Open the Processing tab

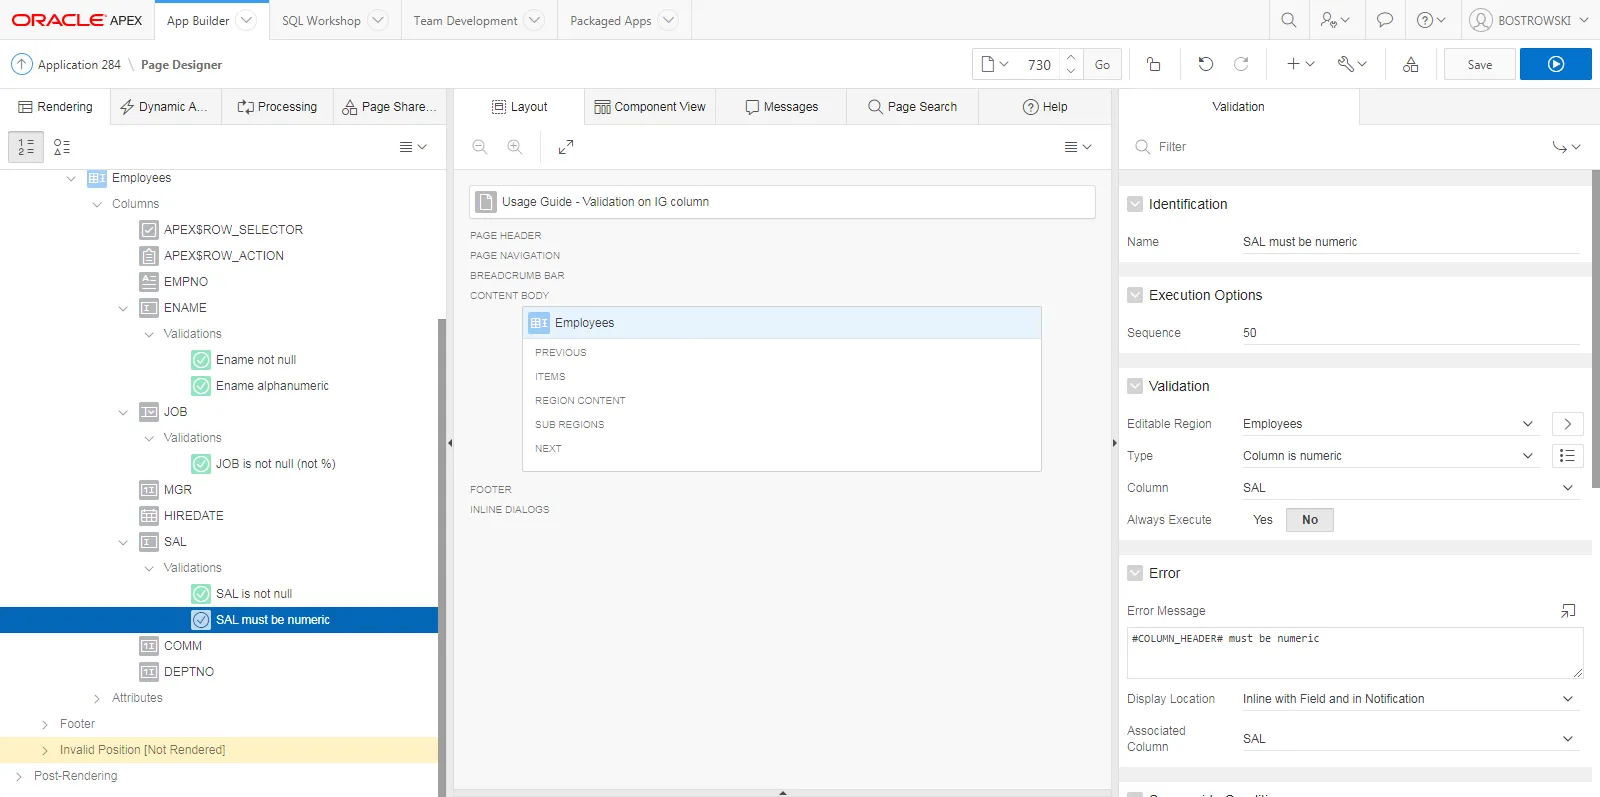pyautogui.click(x=277, y=107)
